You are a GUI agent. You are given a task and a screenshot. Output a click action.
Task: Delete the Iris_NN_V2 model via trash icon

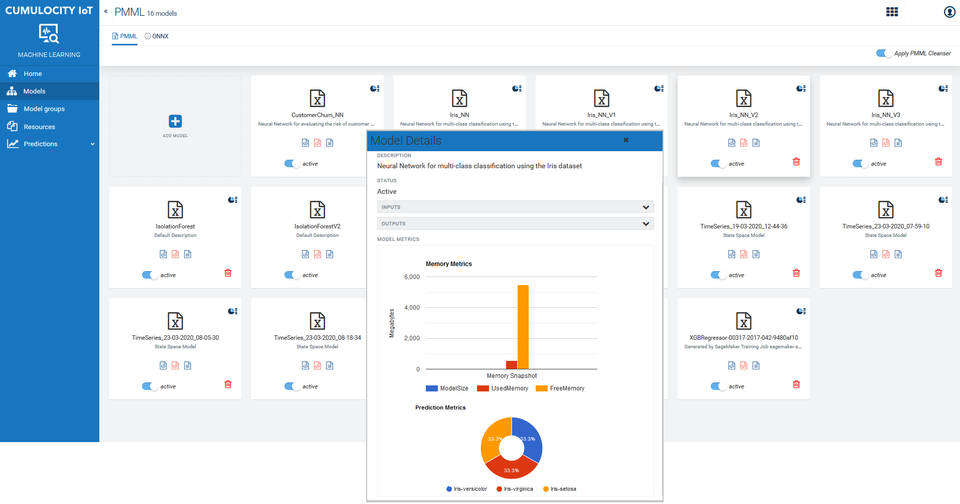pos(796,162)
